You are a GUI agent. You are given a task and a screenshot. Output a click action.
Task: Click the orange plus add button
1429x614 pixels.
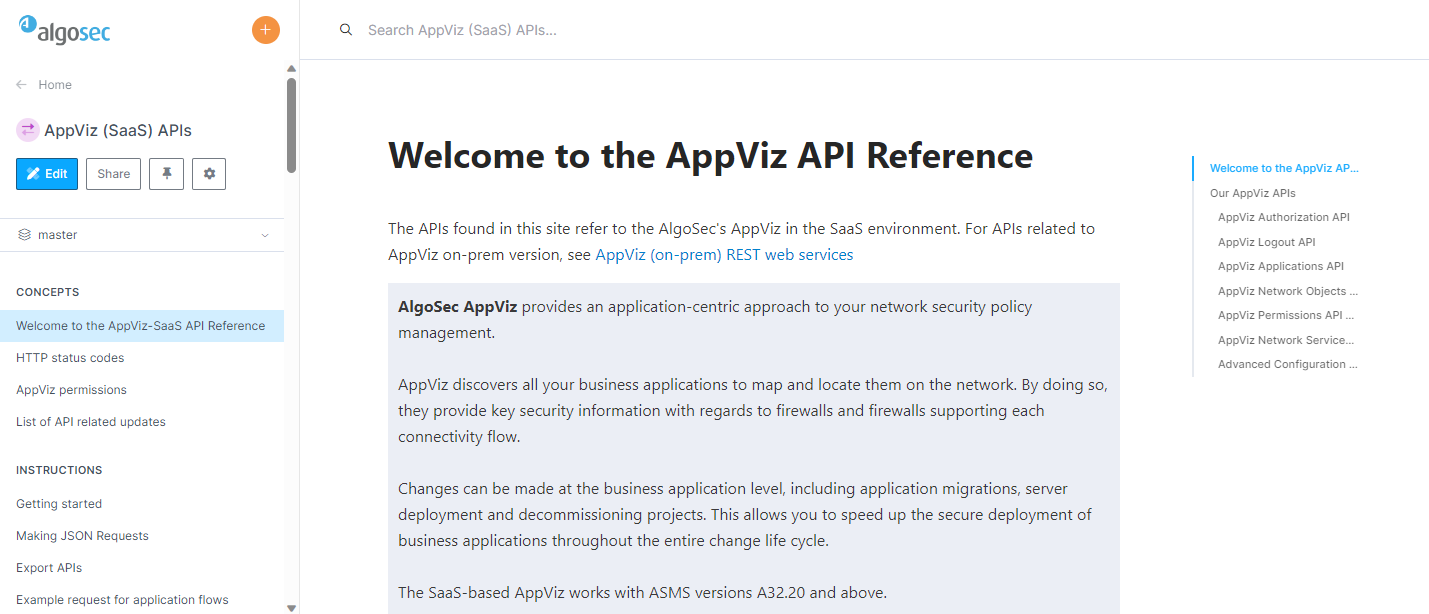(x=265, y=30)
